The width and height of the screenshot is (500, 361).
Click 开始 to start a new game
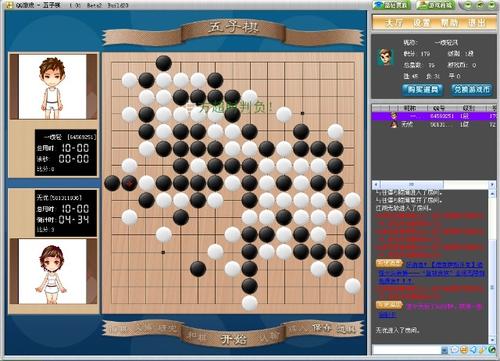(x=234, y=339)
